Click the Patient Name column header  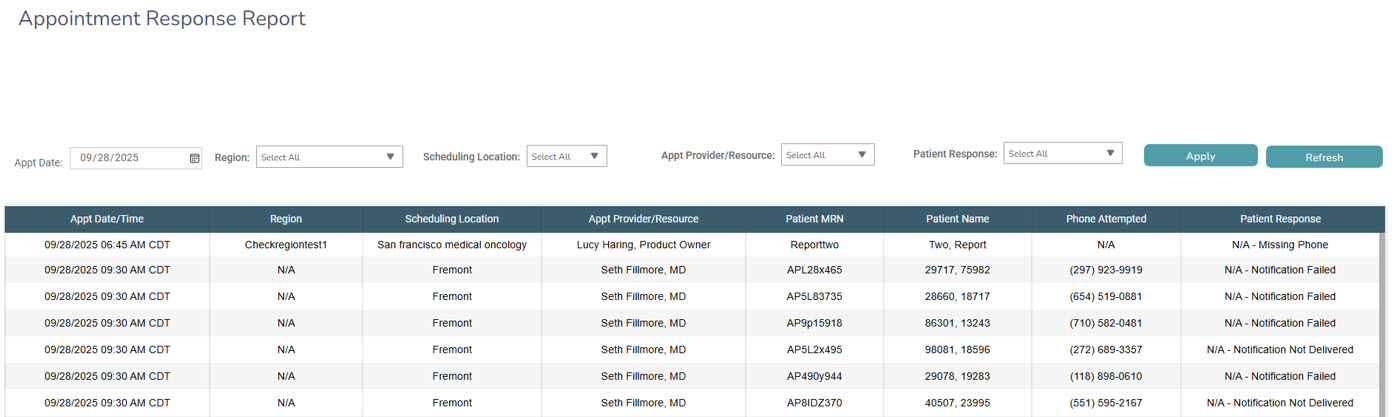pyautogui.click(x=957, y=219)
